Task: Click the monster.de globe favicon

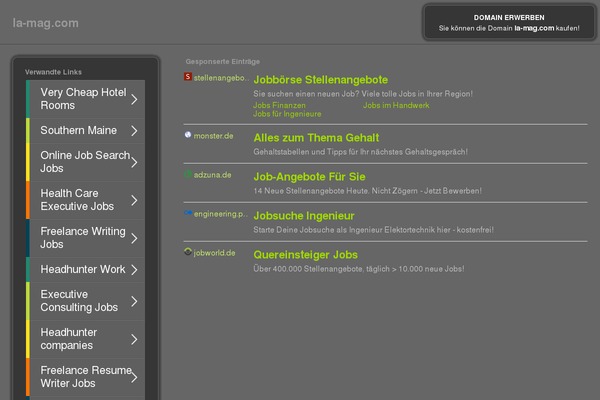Action: click(188, 135)
